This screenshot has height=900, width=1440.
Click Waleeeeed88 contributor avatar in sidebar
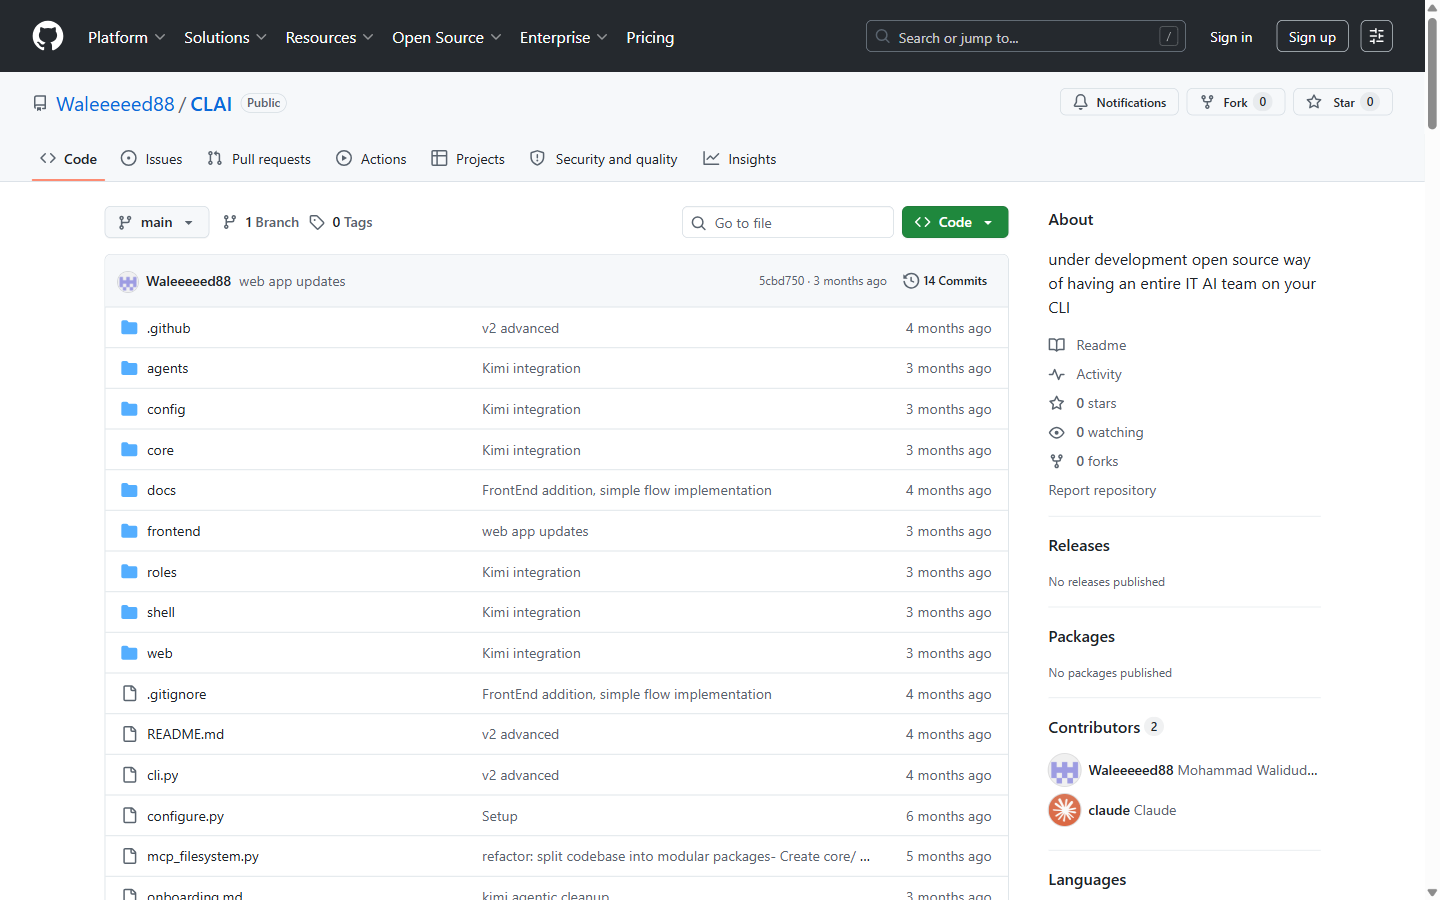[x=1064, y=770]
